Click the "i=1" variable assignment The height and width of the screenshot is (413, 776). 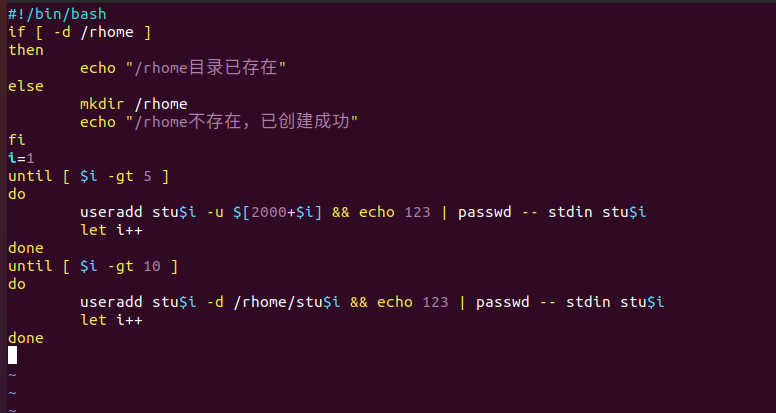click(21, 158)
